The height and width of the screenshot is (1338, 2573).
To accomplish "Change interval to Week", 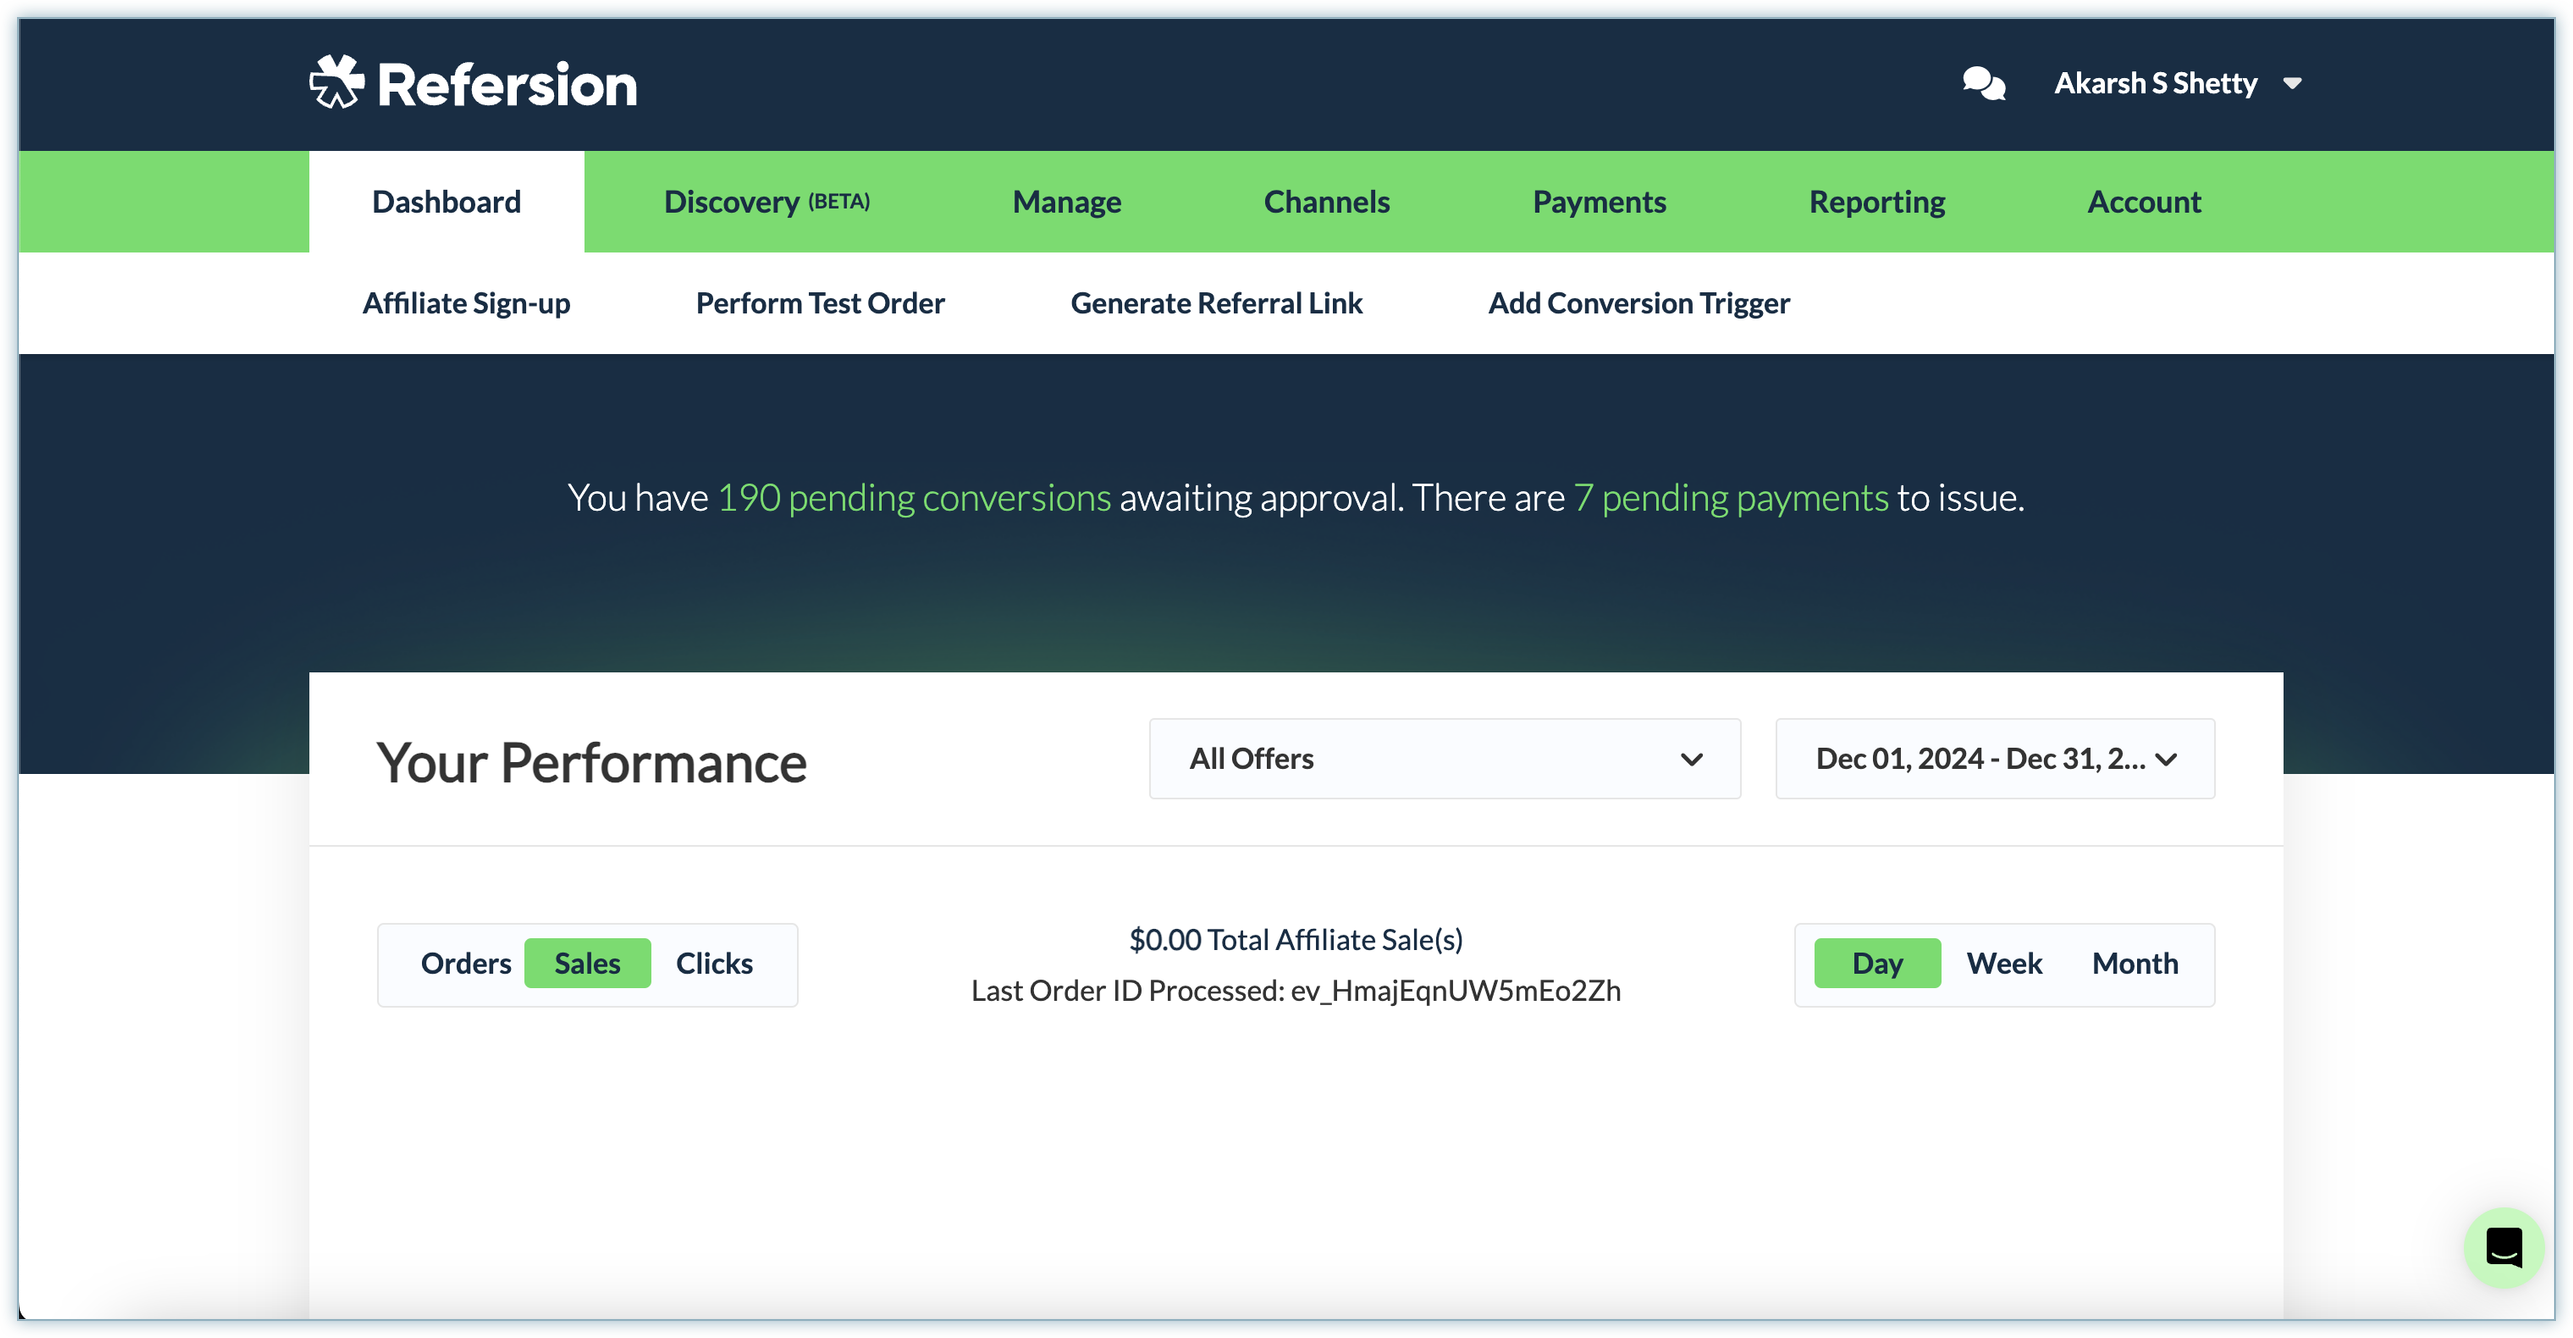I will click(2004, 963).
